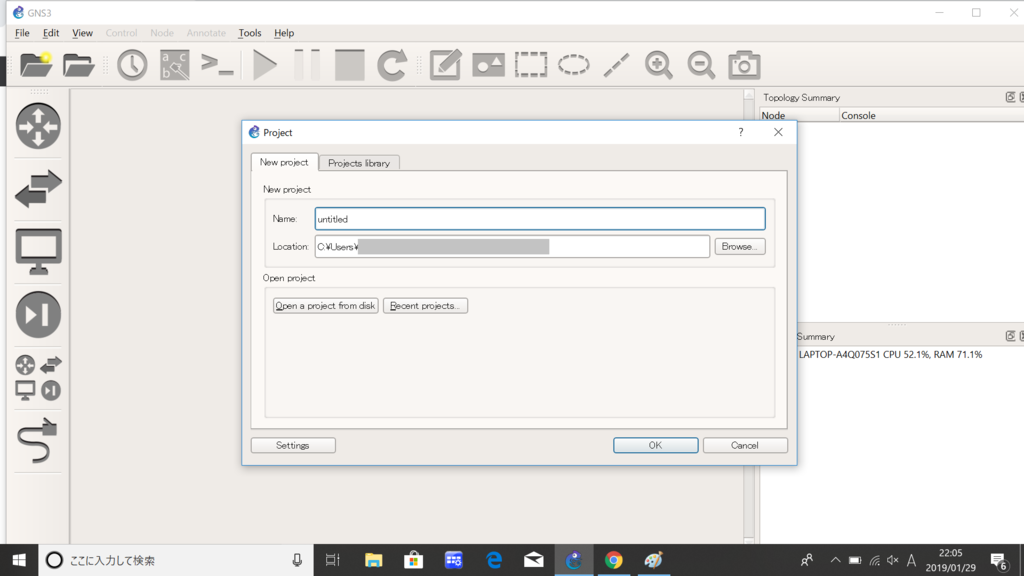The width and height of the screenshot is (1024, 576).
Task: Open the Help menu
Action: [x=283, y=33]
